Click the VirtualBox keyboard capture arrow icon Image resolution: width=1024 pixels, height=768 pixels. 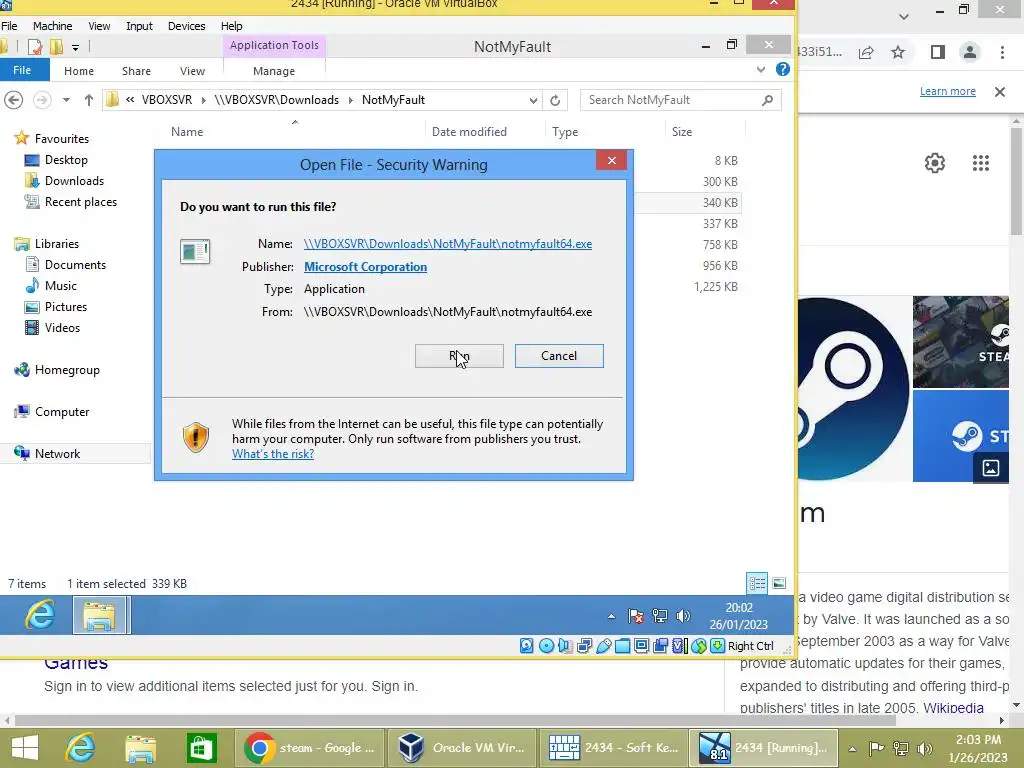click(717, 646)
